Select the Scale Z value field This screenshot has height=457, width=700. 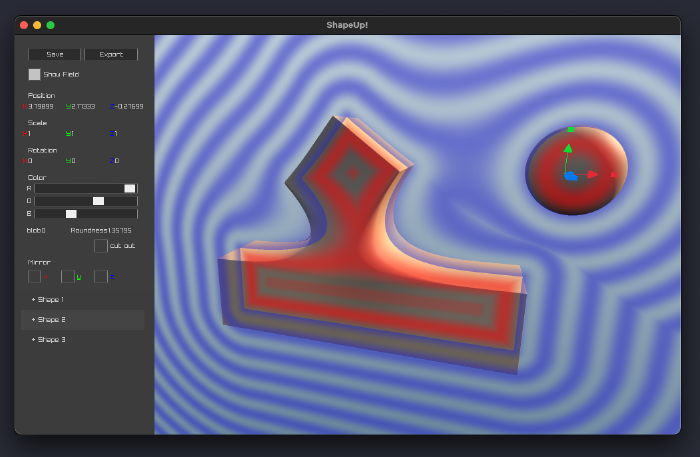click(x=114, y=134)
